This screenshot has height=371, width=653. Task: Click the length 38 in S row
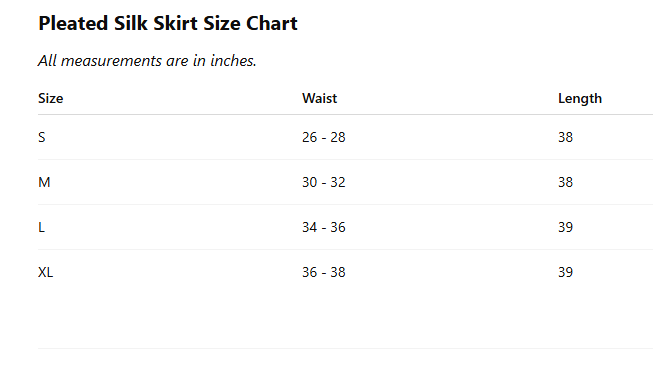pyautogui.click(x=566, y=137)
